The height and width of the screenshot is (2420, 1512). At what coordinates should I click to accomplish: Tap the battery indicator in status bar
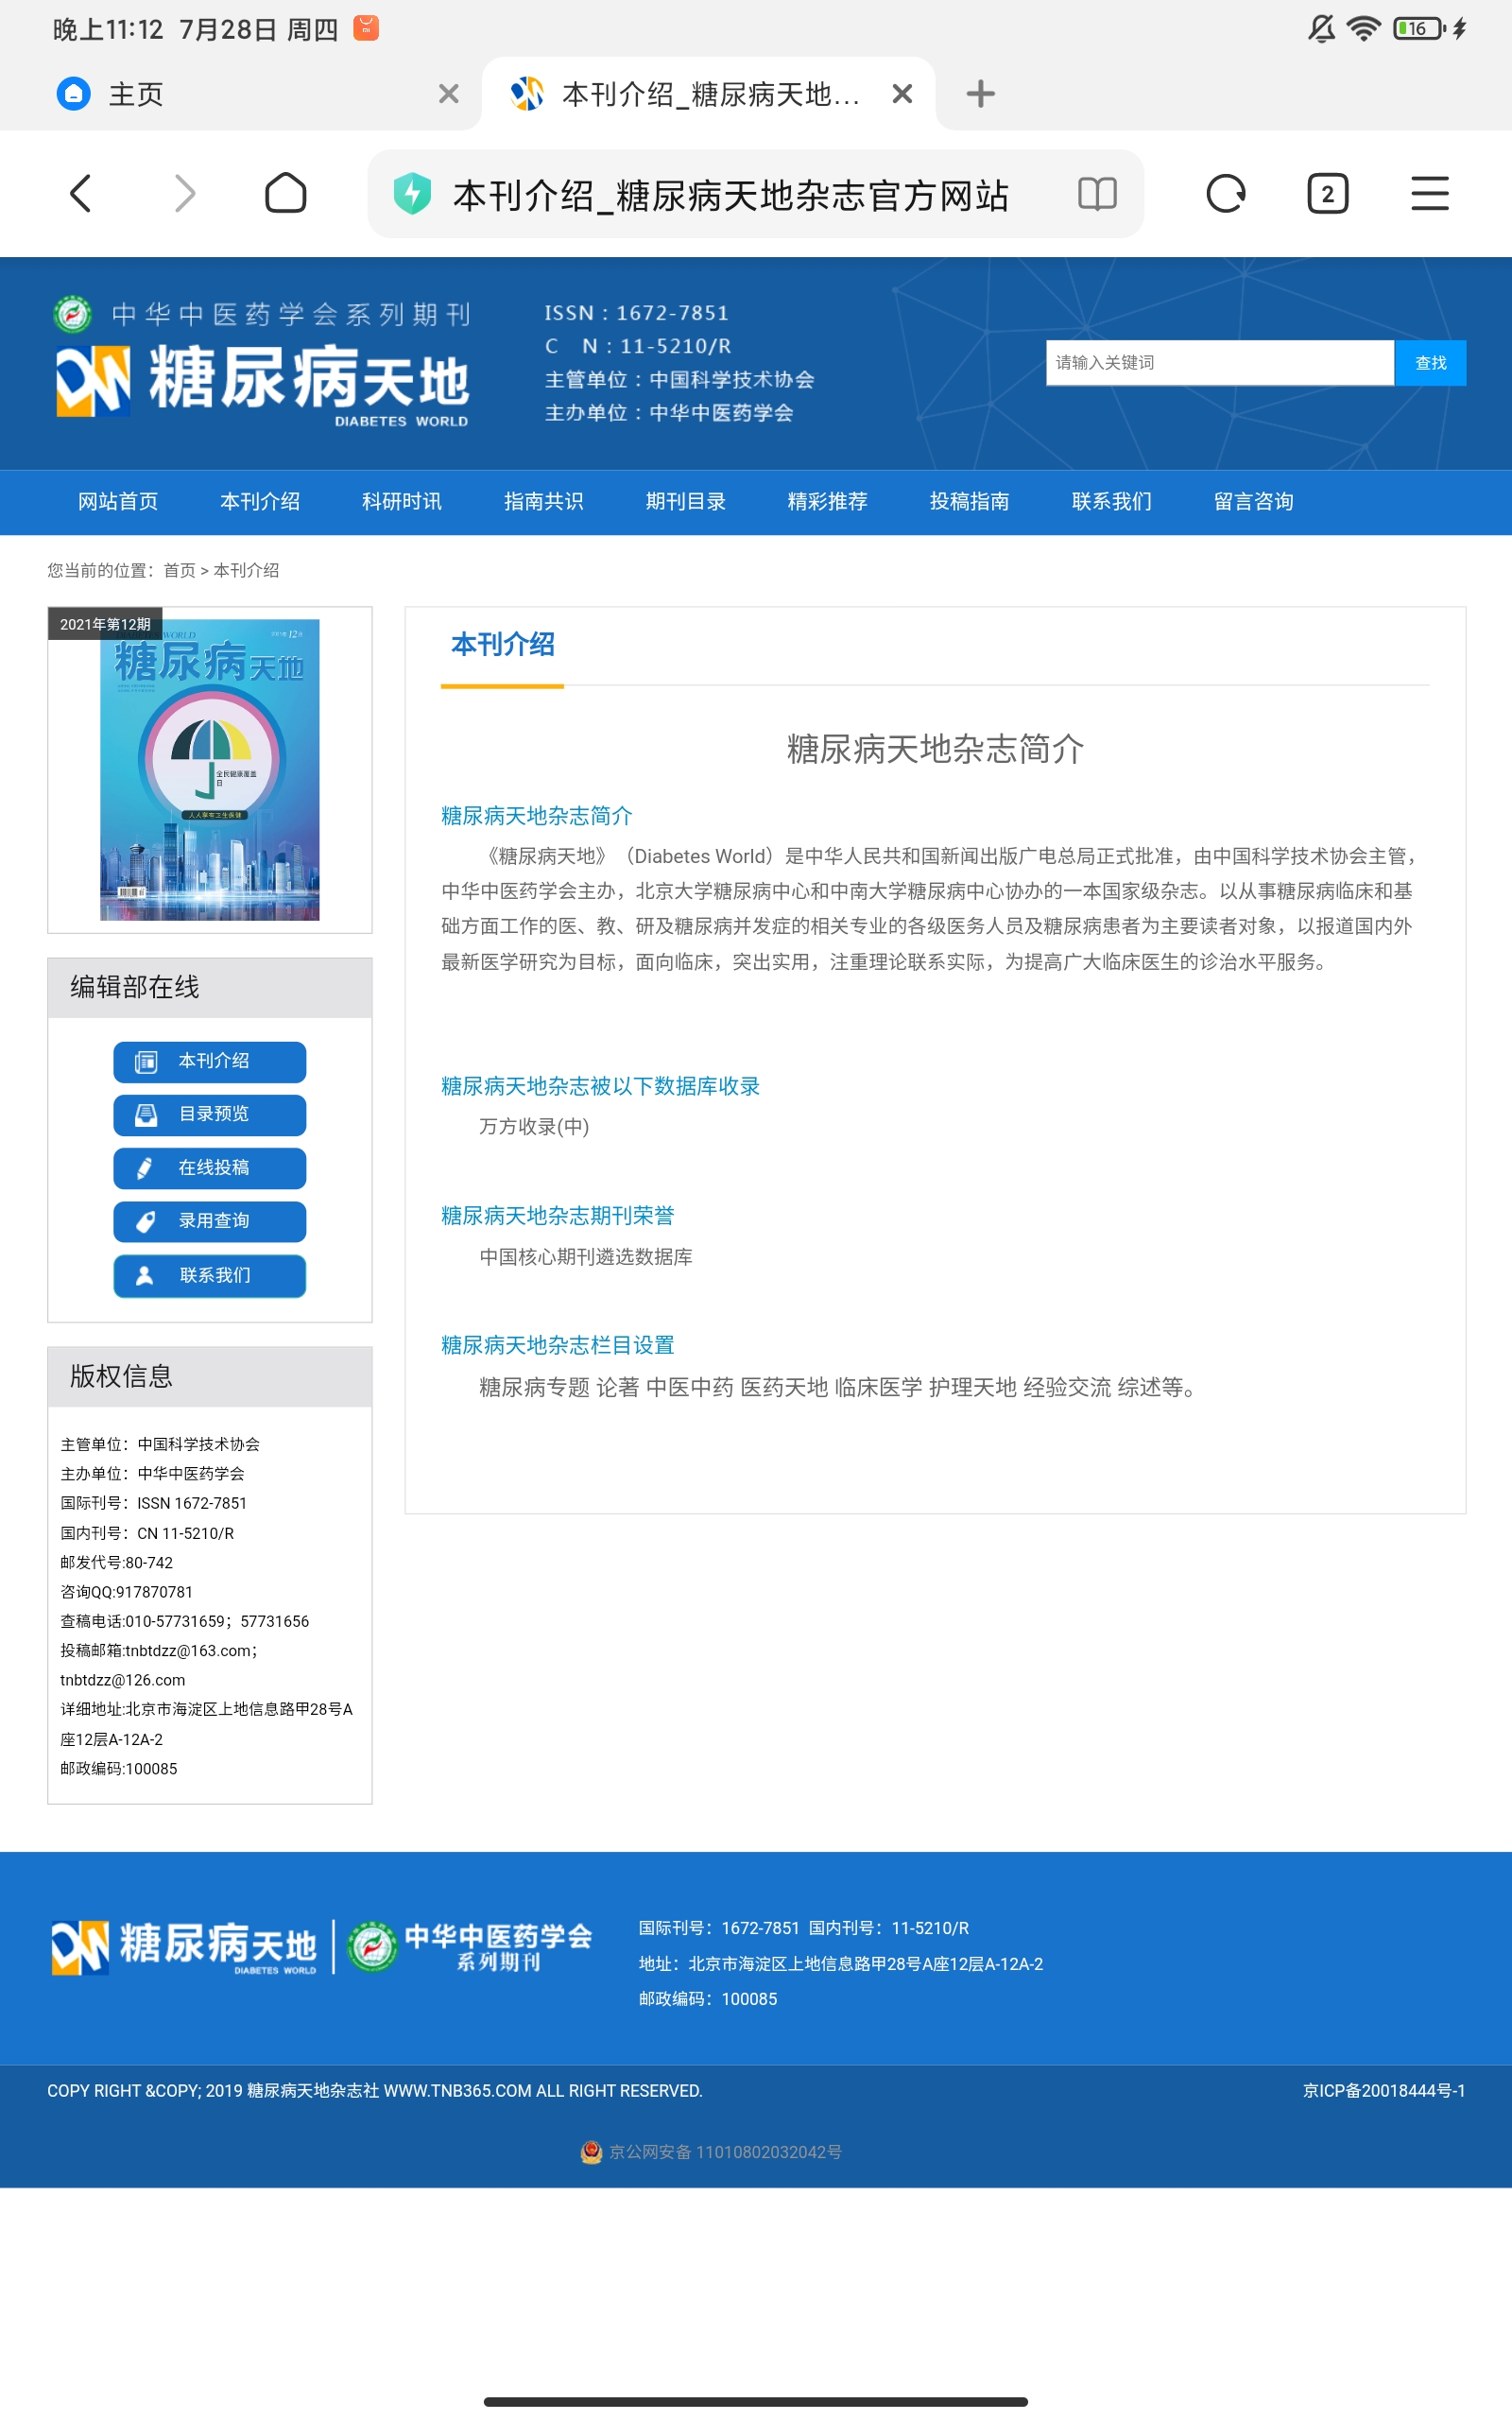(1420, 28)
